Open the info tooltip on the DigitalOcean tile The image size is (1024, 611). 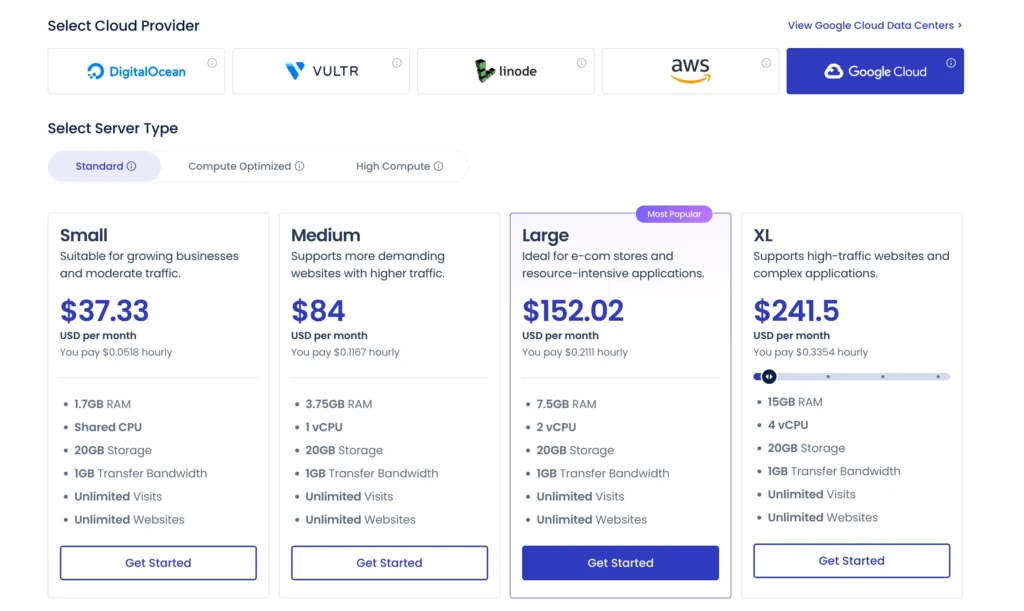211,61
